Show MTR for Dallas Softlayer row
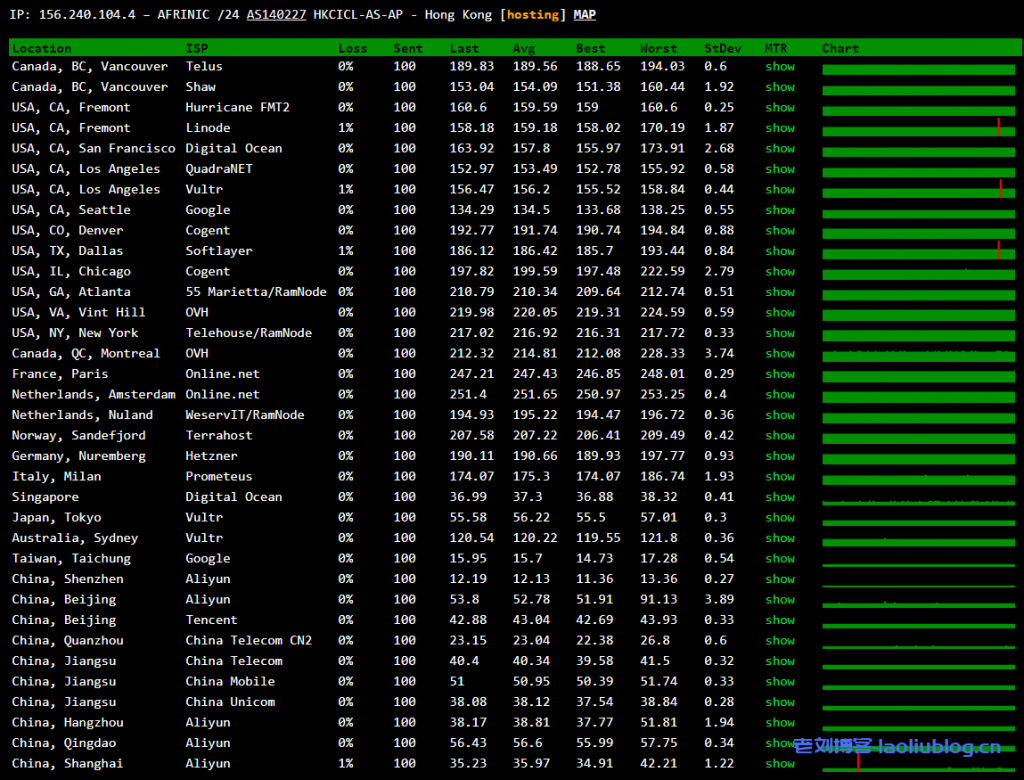This screenshot has width=1024, height=780. click(x=779, y=251)
